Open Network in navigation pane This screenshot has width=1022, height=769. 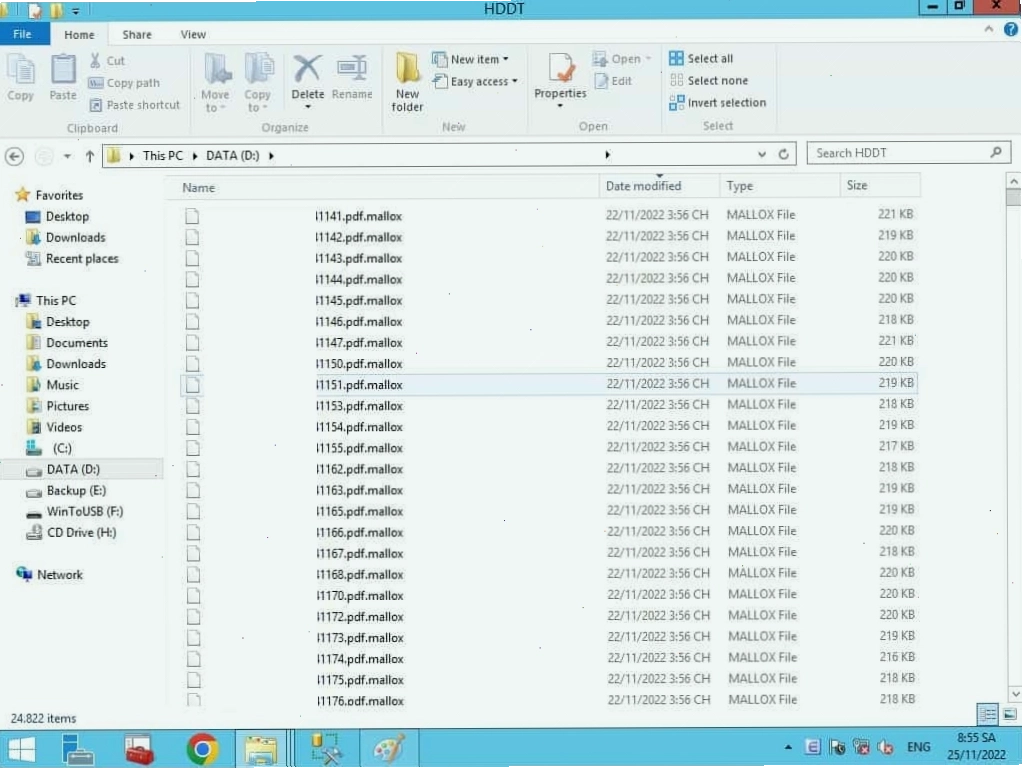click(50, 575)
